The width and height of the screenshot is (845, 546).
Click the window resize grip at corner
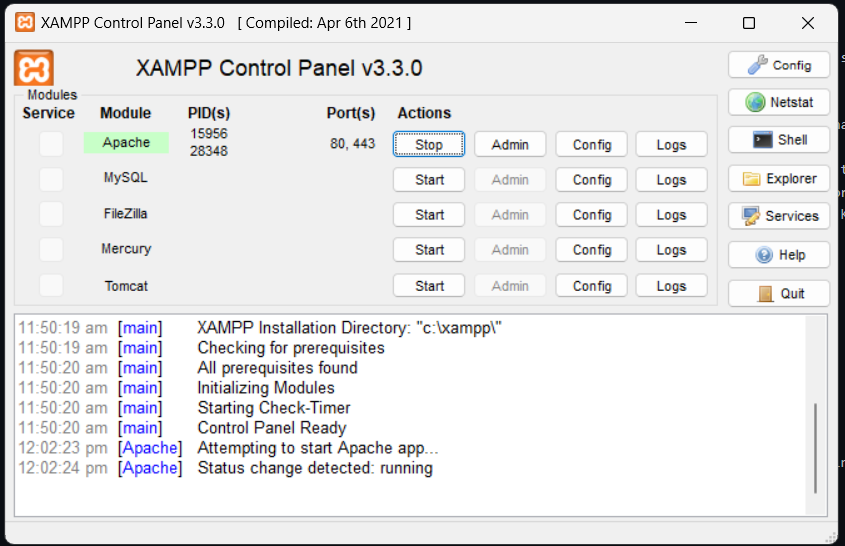tap(830, 537)
